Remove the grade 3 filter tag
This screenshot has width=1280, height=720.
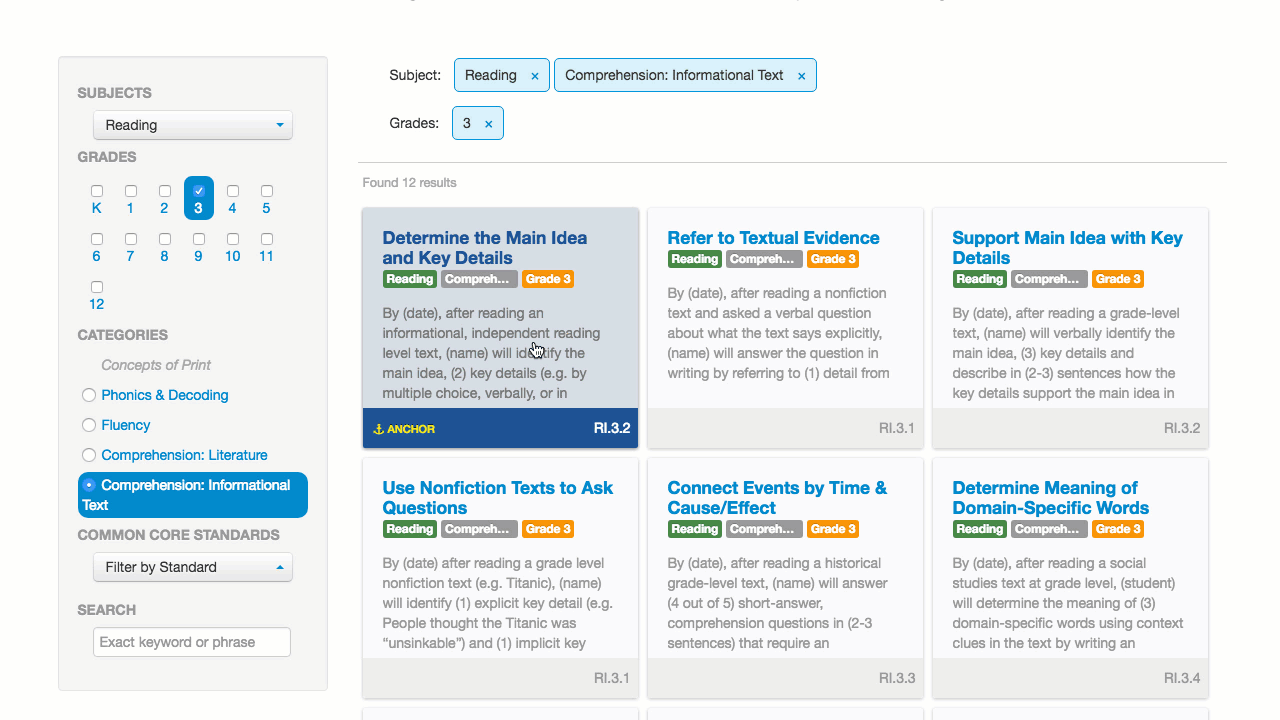pos(488,124)
